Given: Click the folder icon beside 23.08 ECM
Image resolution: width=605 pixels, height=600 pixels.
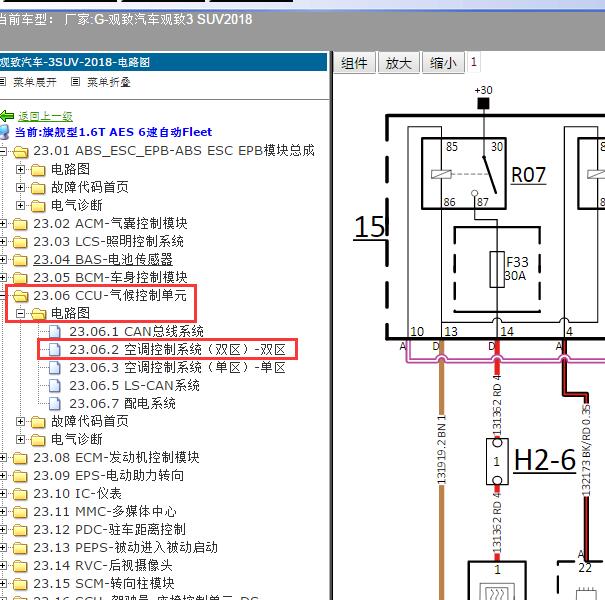Looking at the screenshot, I should point(20,458).
